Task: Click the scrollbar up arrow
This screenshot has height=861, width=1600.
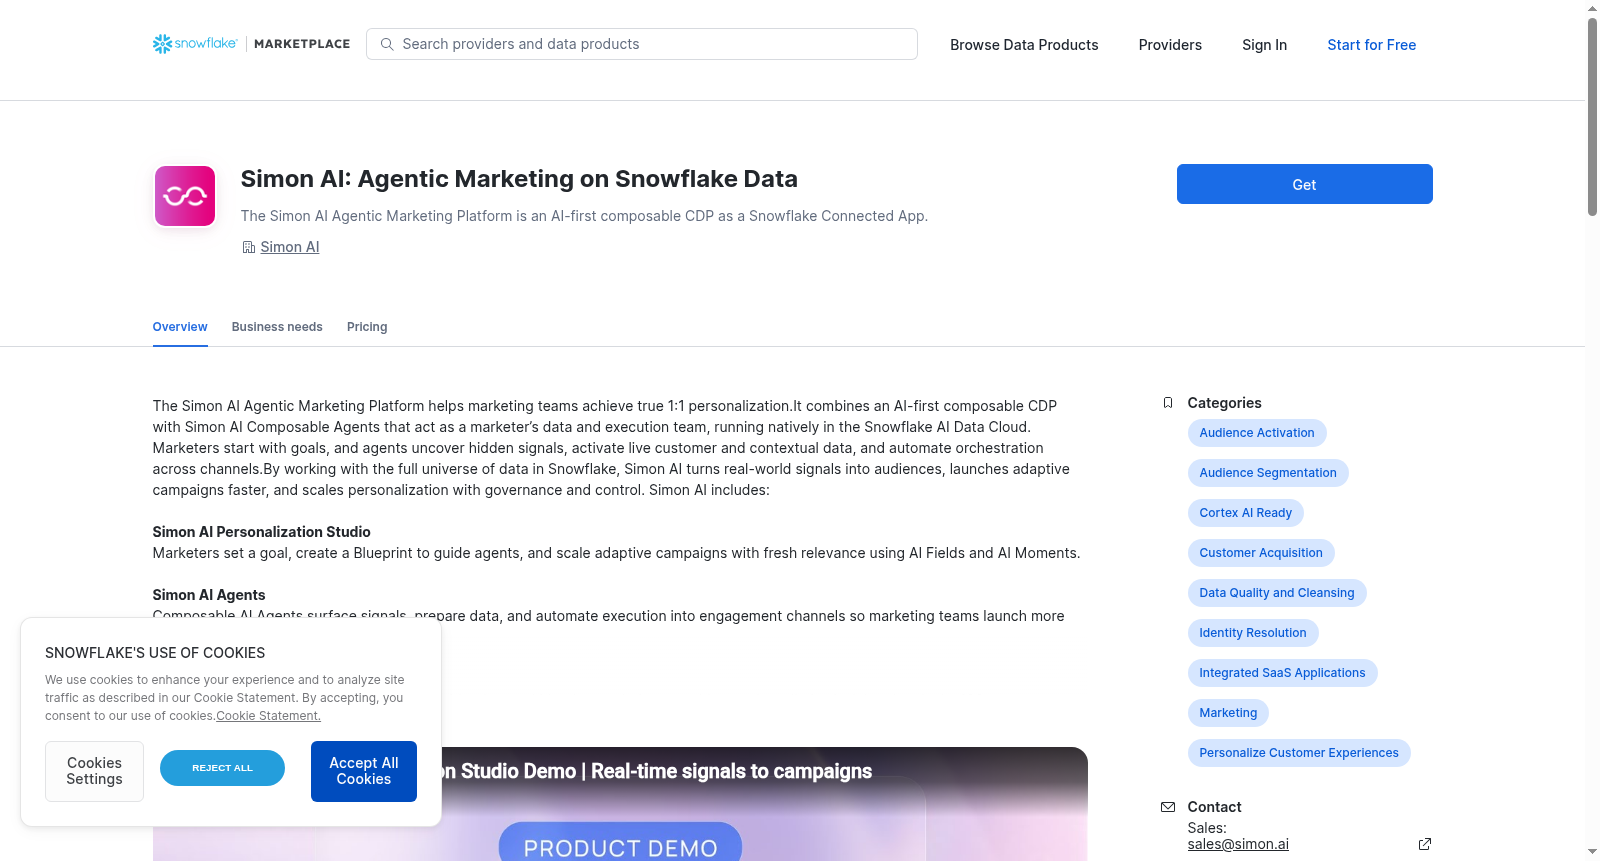Action: pyautogui.click(x=1592, y=8)
